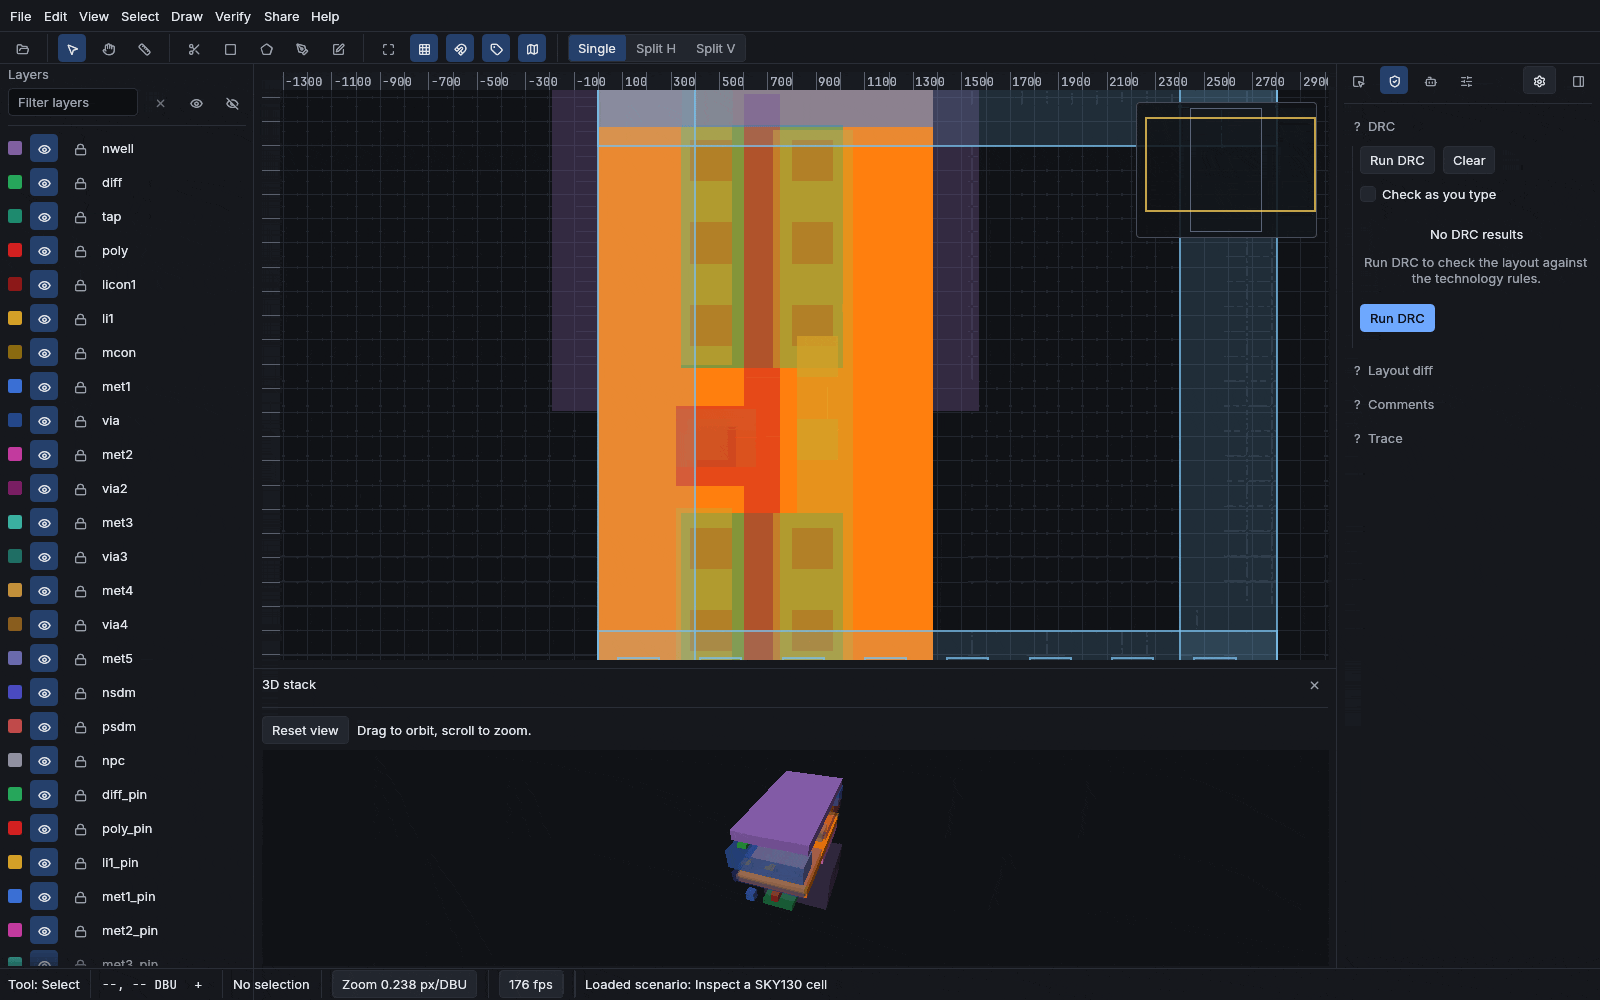This screenshot has width=1600, height=1000.
Task: Toggle the tag labels icon
Action: pyautogui.click(x=496, y=49)
